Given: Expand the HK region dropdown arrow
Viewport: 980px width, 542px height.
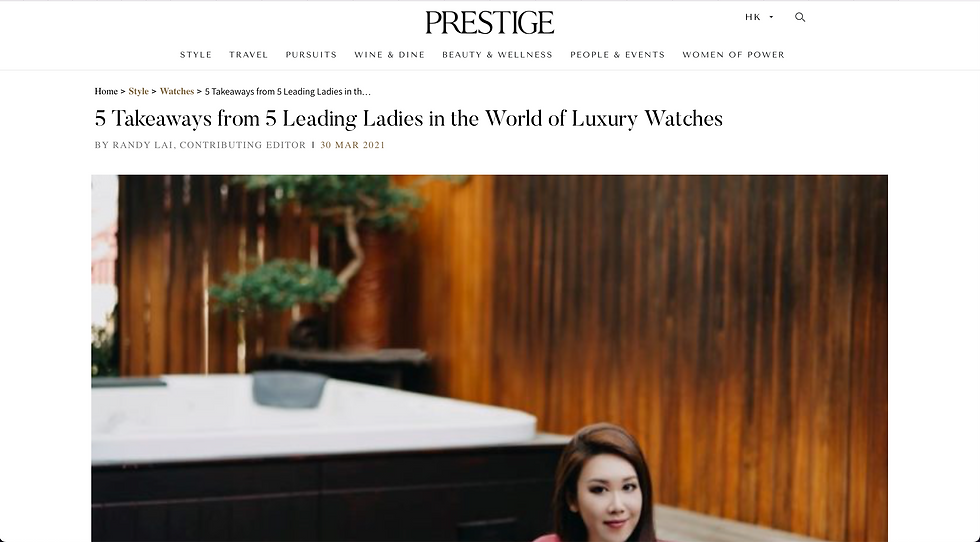Looking at the screenshot, I should (x=771, y=17).
